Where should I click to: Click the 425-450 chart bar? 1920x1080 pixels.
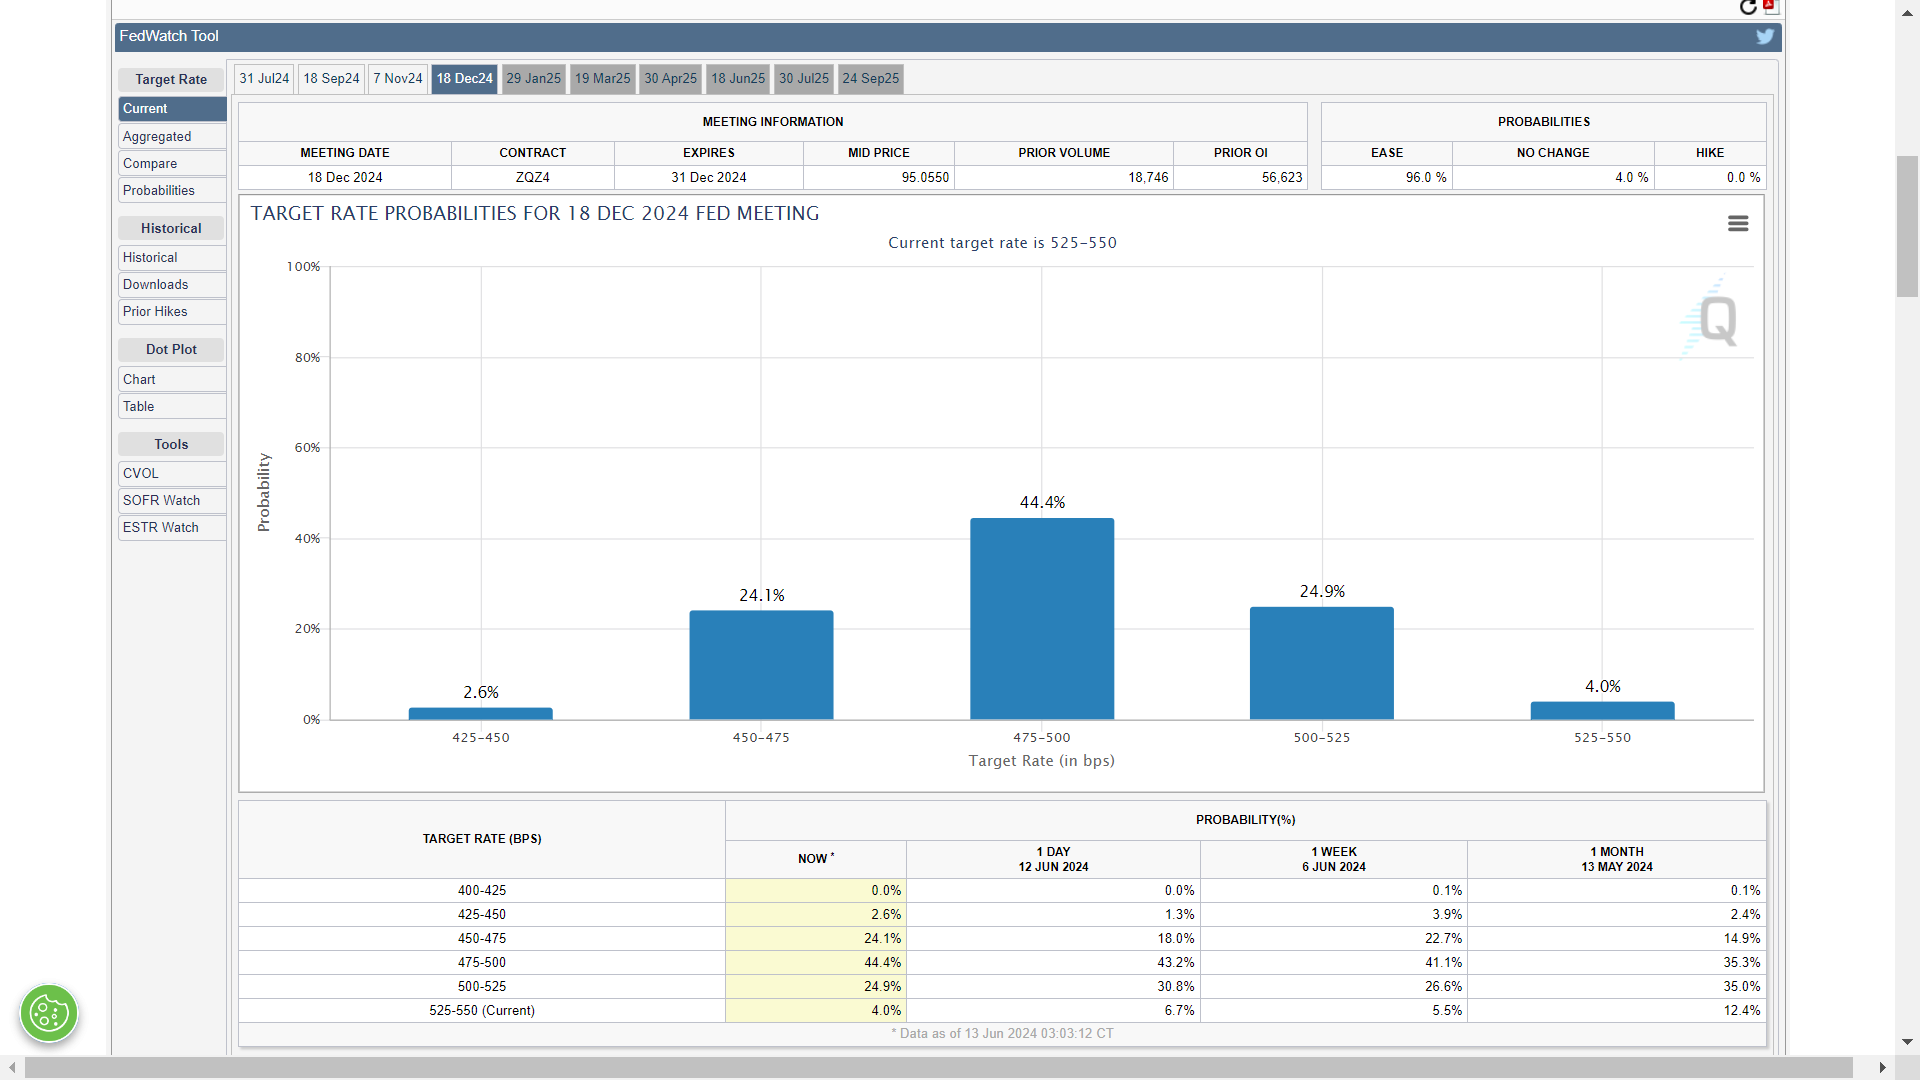(481, 714)
